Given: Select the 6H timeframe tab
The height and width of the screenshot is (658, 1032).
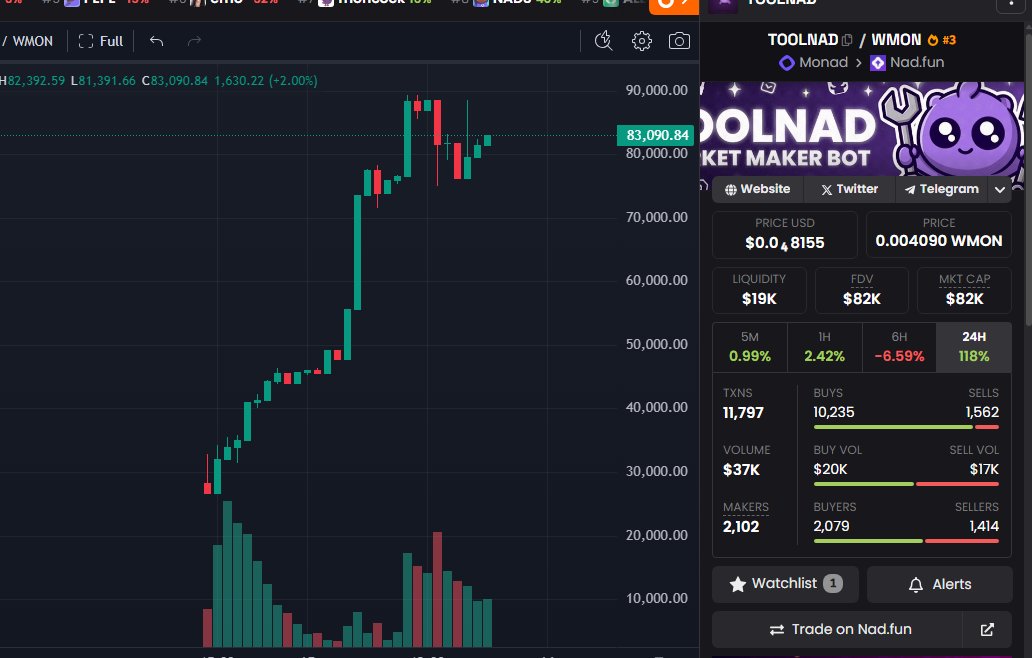Looking at the screenshot, I should pyautogui.click(x=899, y=347).
